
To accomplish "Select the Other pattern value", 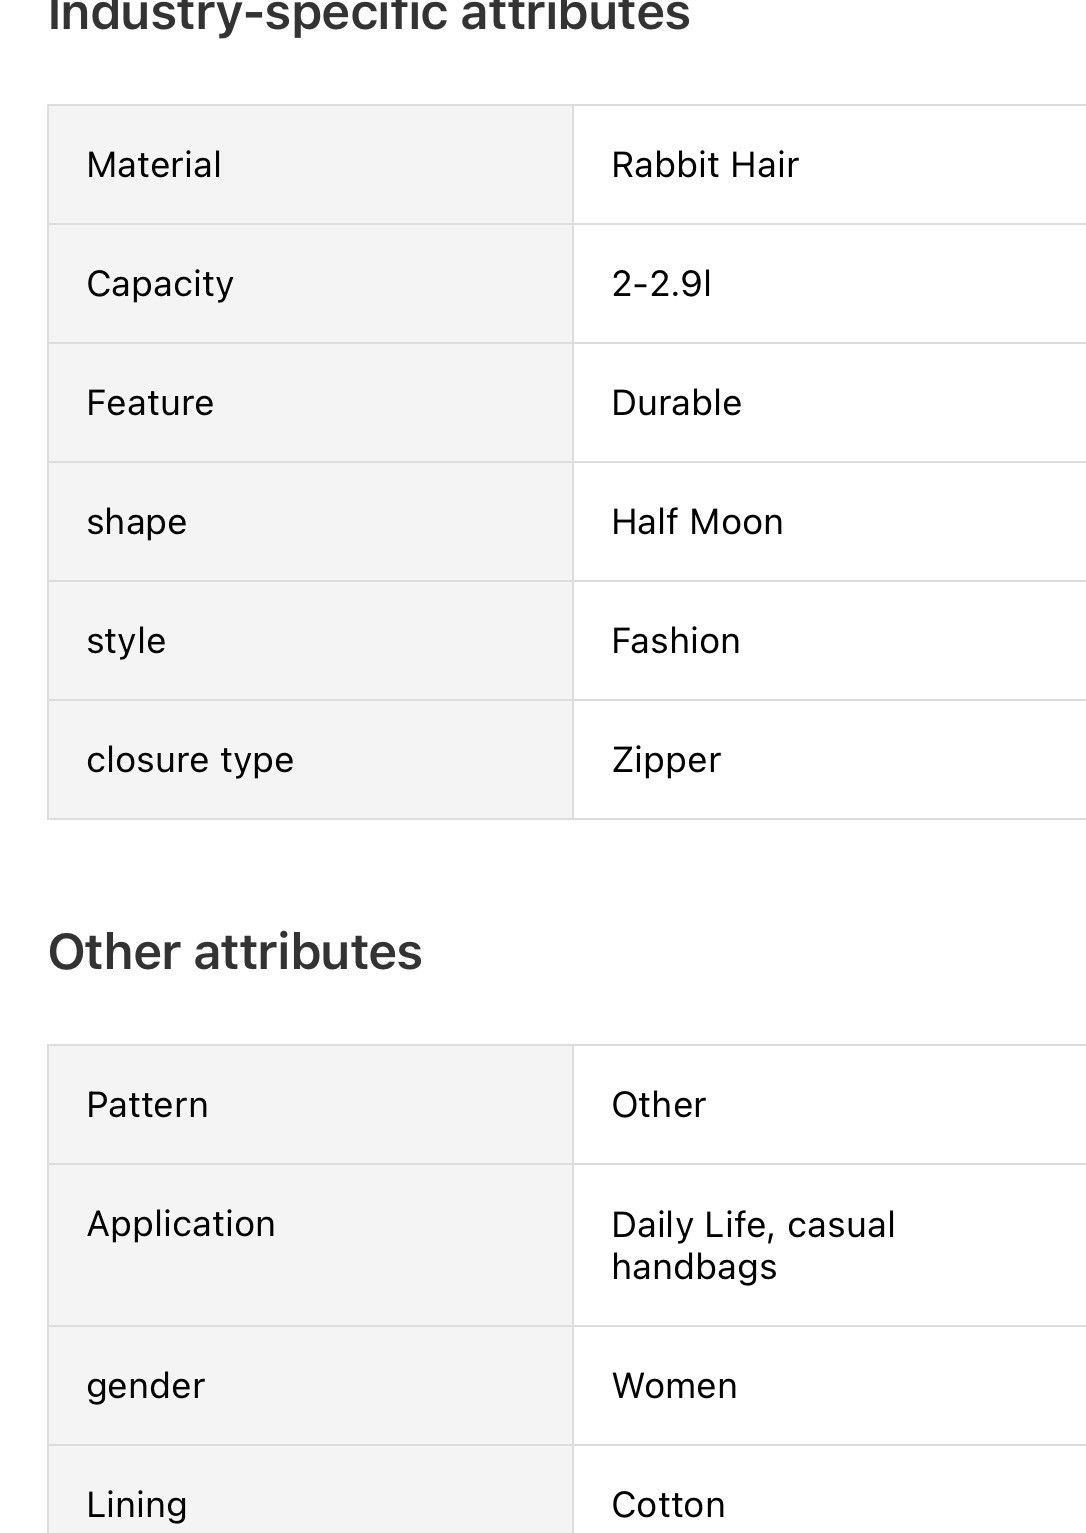I will click(659, 1105).
